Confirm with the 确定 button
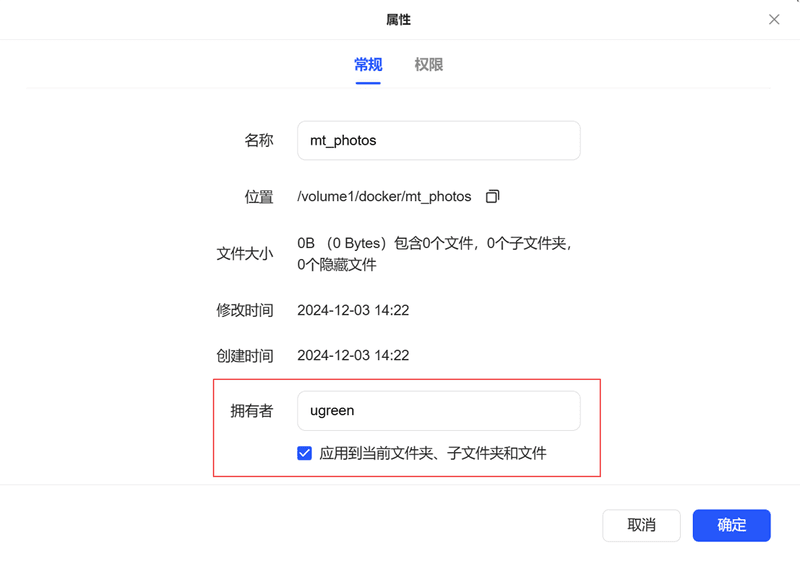This screenshot has width=800, height=562. click(731, 525)
